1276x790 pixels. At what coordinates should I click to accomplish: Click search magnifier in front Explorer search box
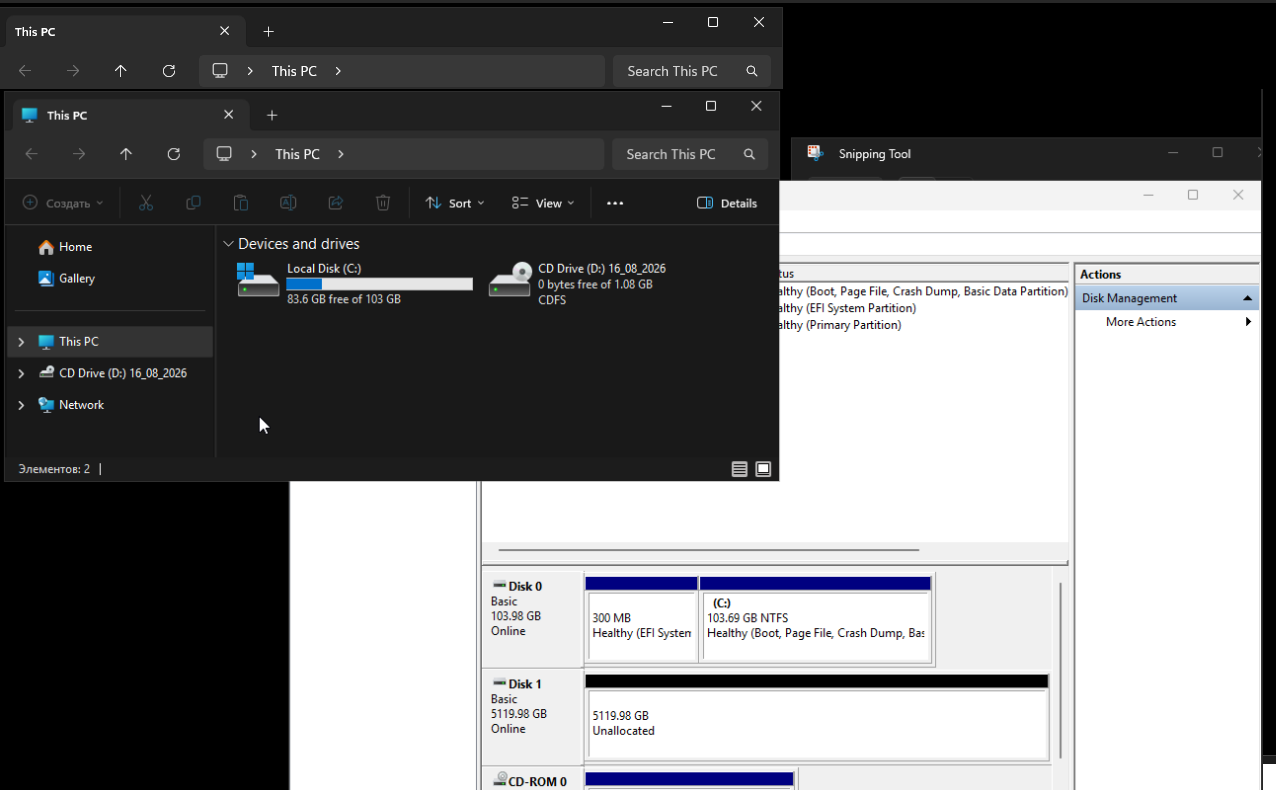point(749,154)
